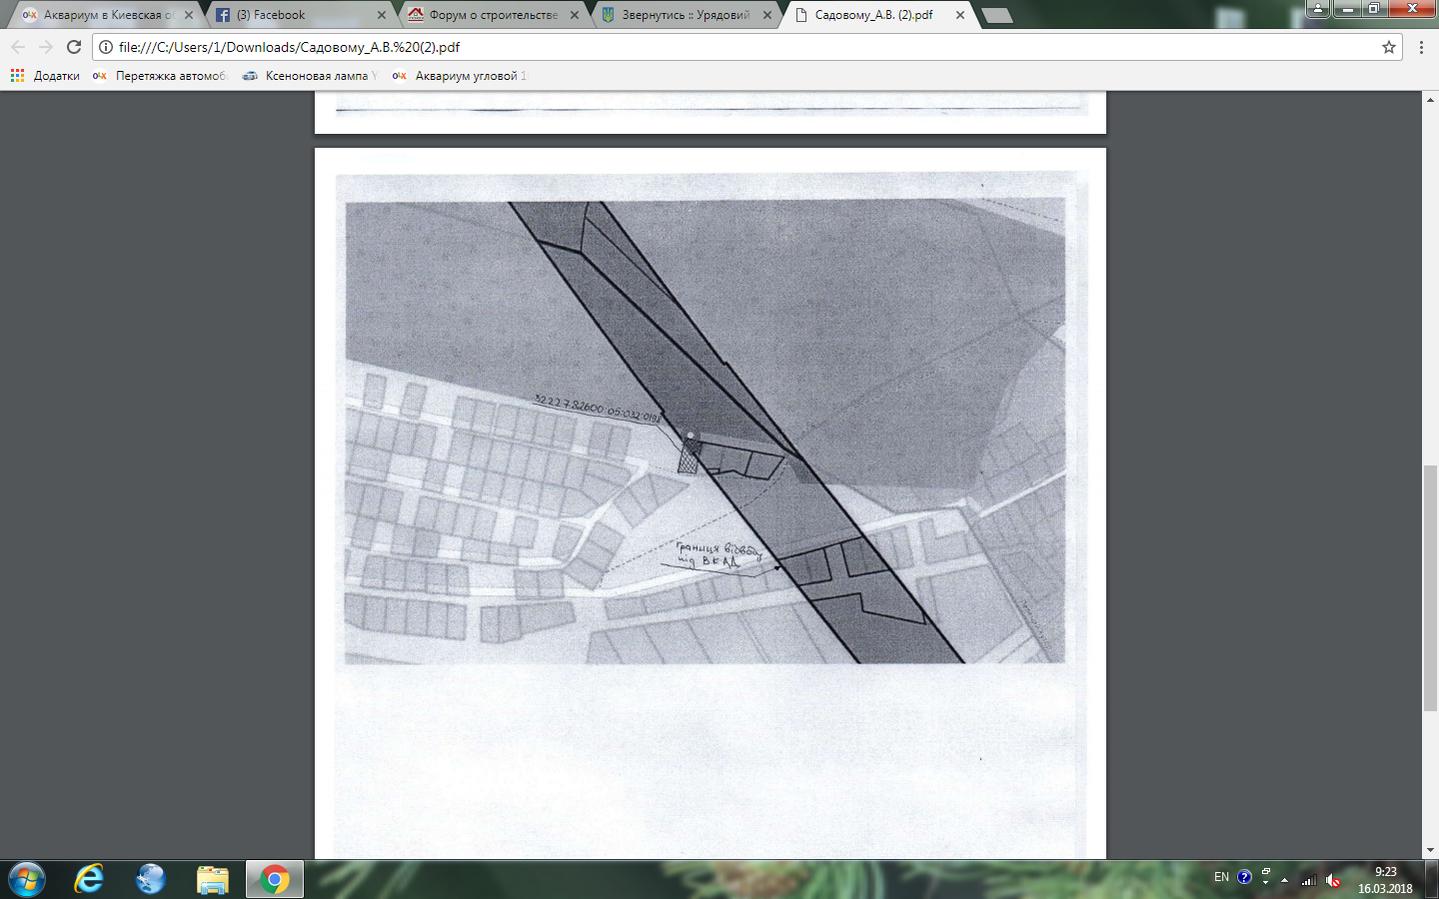Click the scanned map page in the PDF

coord(710,504)
